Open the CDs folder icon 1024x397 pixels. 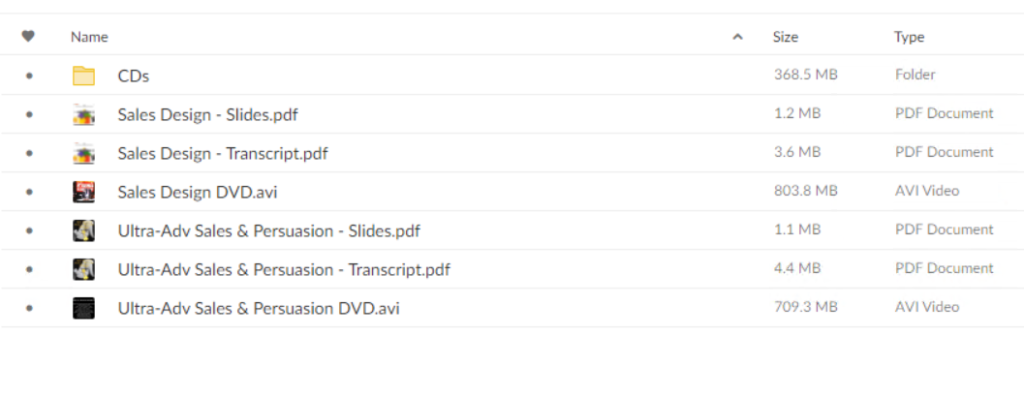[x=84, y=76]
